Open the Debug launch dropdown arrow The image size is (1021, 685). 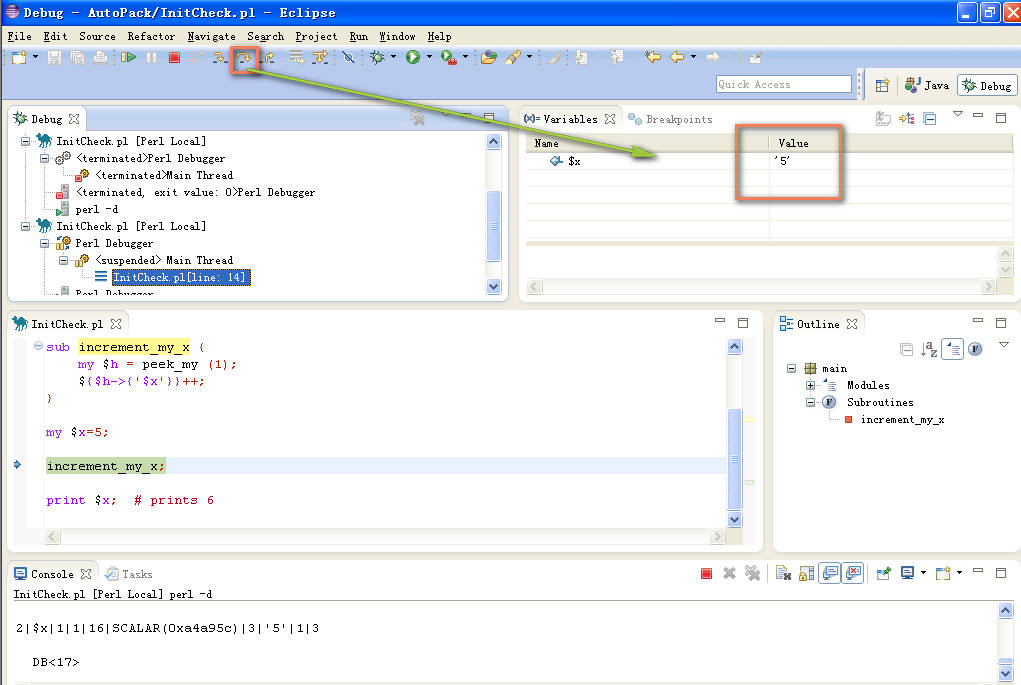click(393, 57)
